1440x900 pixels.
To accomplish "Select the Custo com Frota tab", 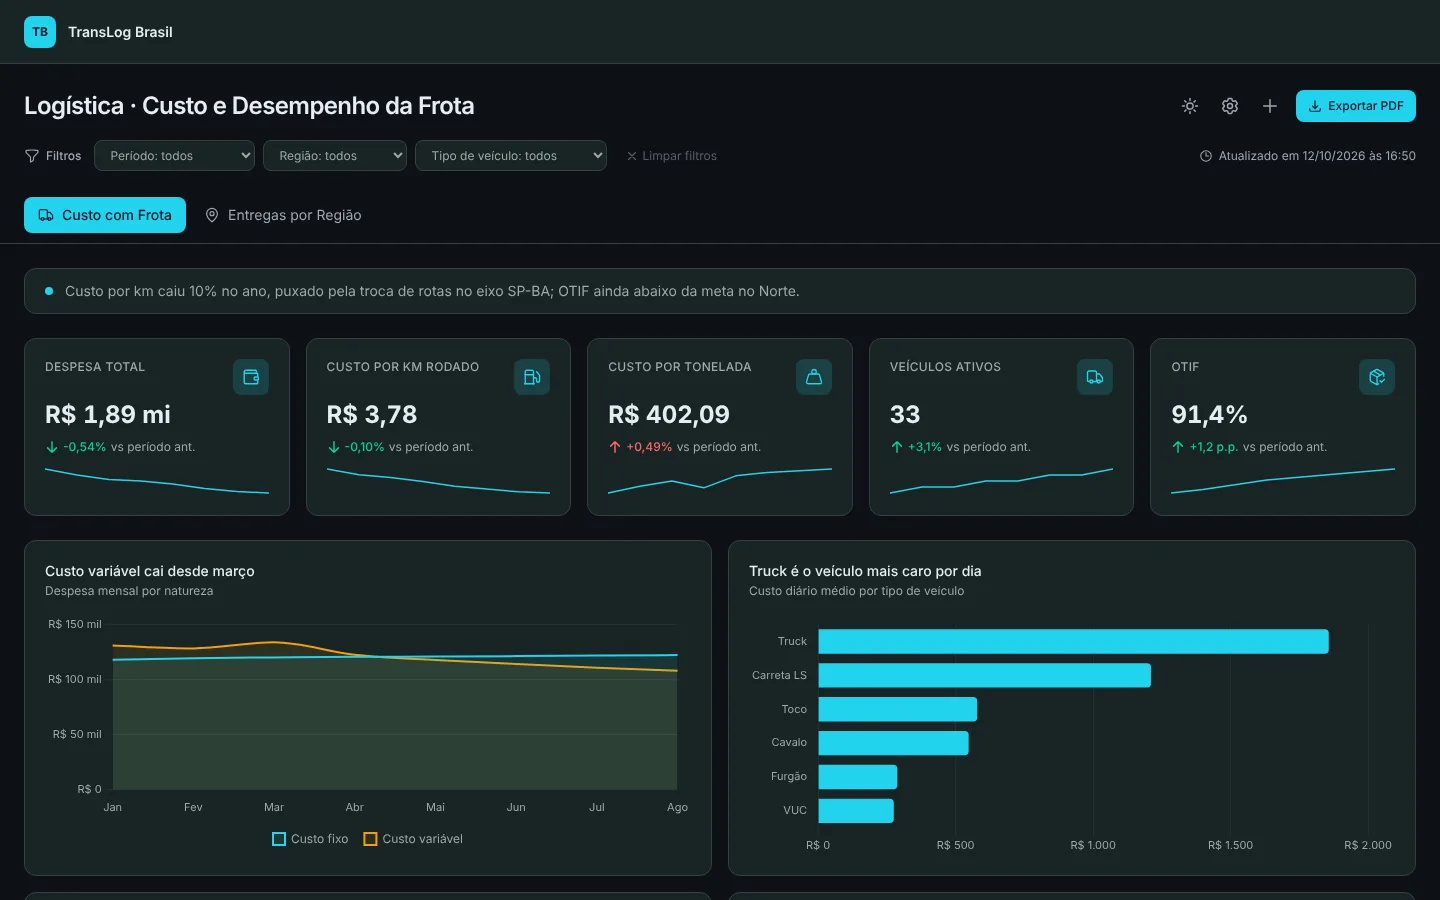I will 105,215.
